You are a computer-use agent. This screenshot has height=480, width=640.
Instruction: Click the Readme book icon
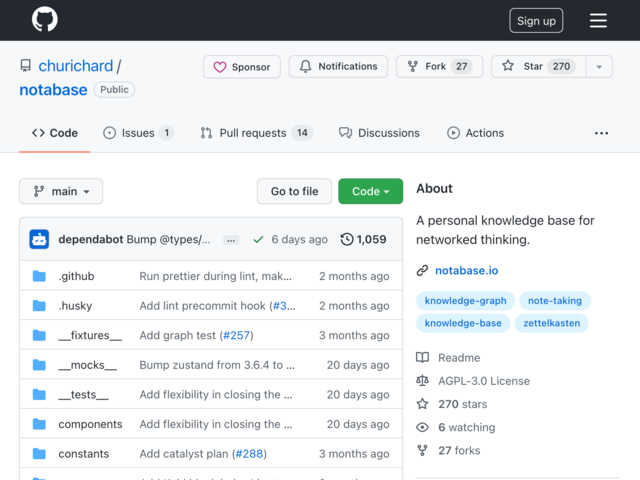[x=422, y=358]
